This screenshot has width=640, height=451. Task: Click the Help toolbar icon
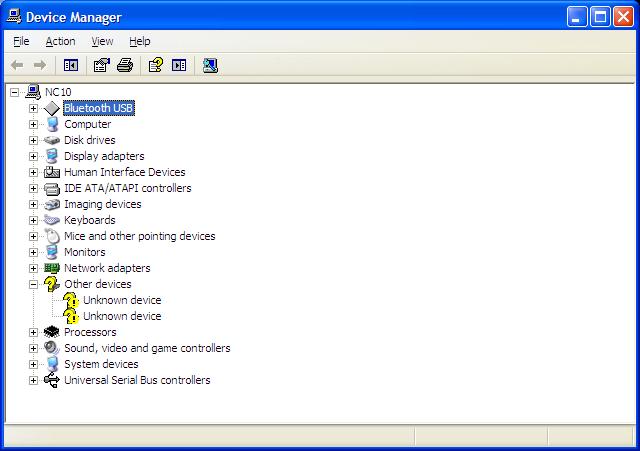coord(156,65)
